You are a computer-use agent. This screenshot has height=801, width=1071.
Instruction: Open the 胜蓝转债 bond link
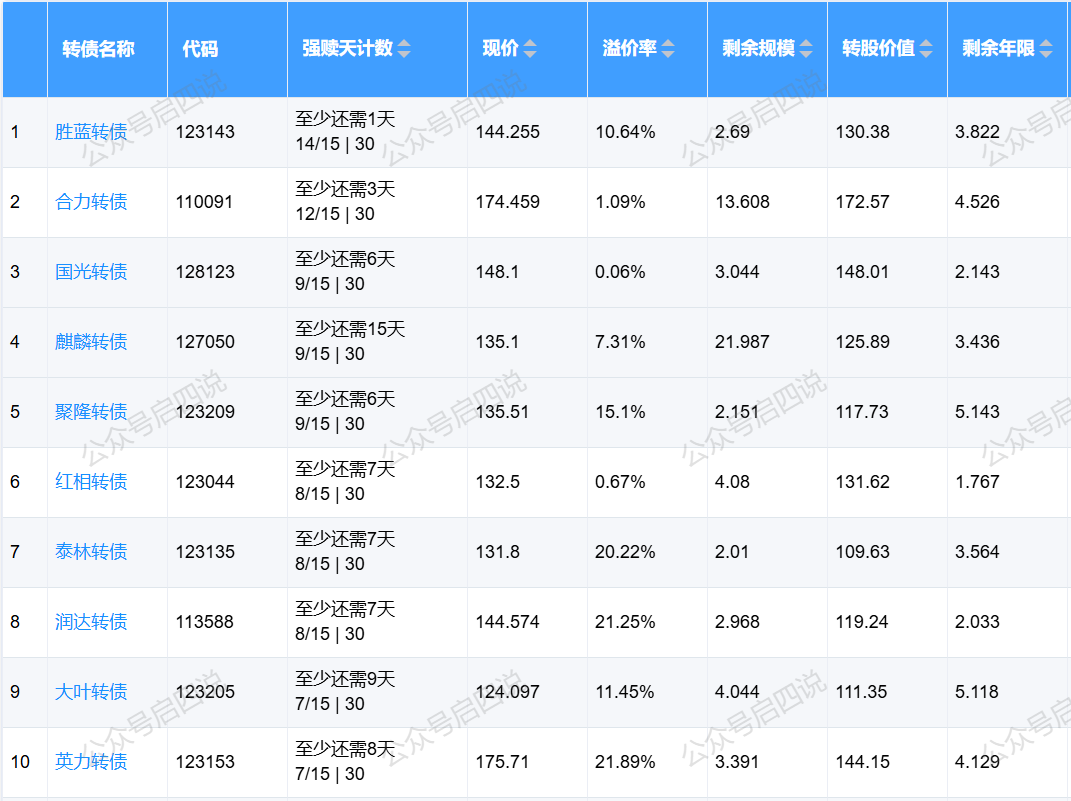pyautogui.click(x=91, y=132)
